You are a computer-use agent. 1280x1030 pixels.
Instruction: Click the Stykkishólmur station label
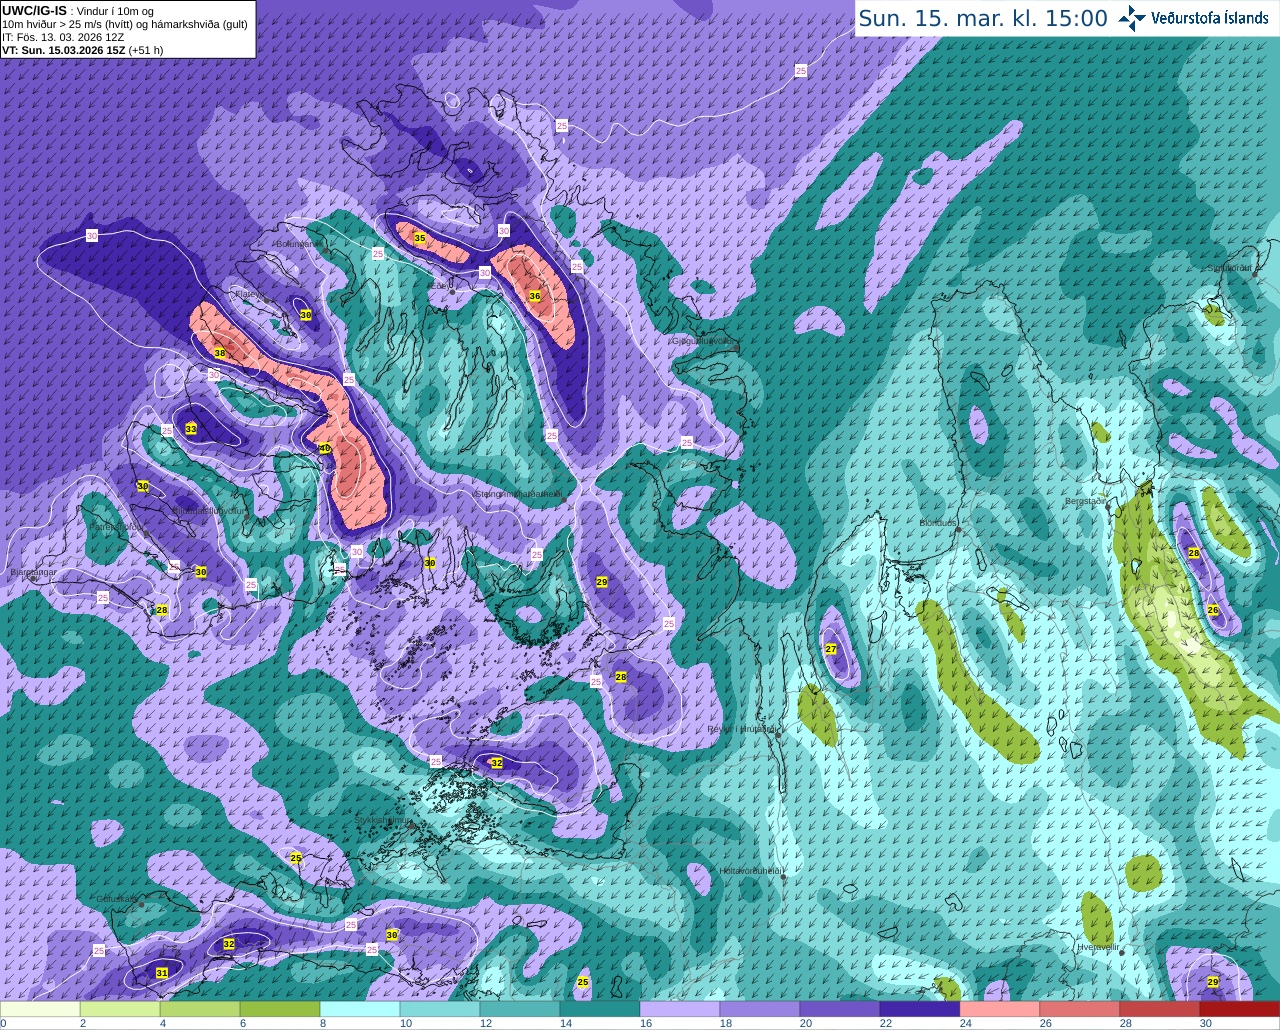pyautogui.click(x=382, y=820)
